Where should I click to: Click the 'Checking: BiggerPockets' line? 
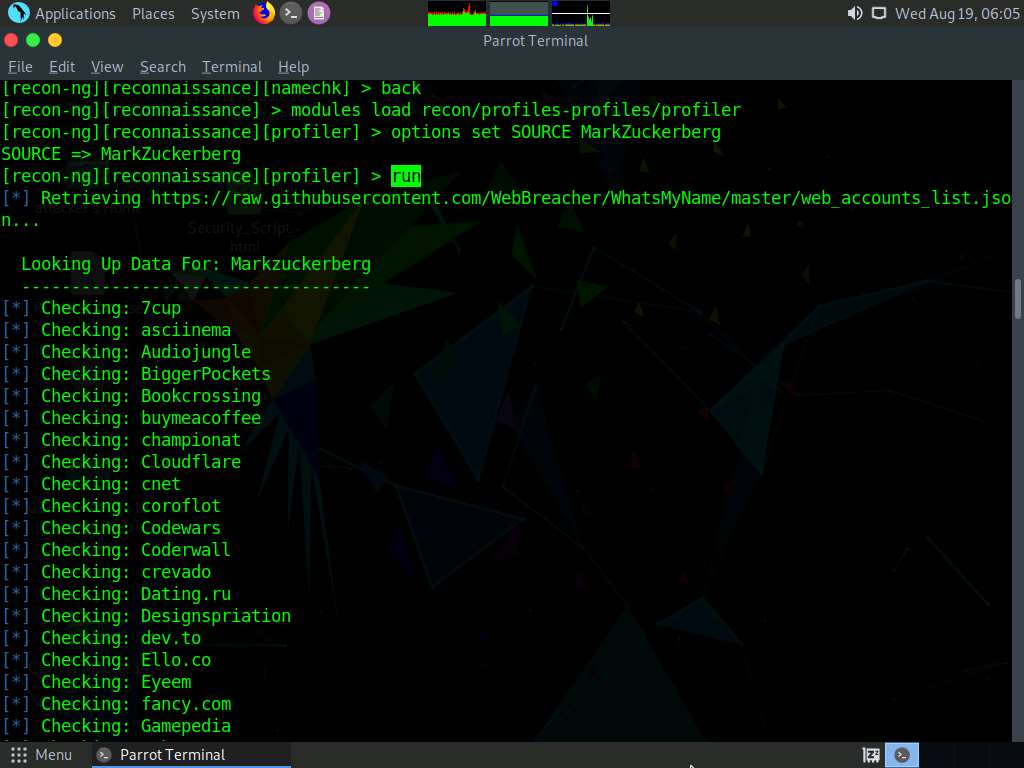click(136, 374)
